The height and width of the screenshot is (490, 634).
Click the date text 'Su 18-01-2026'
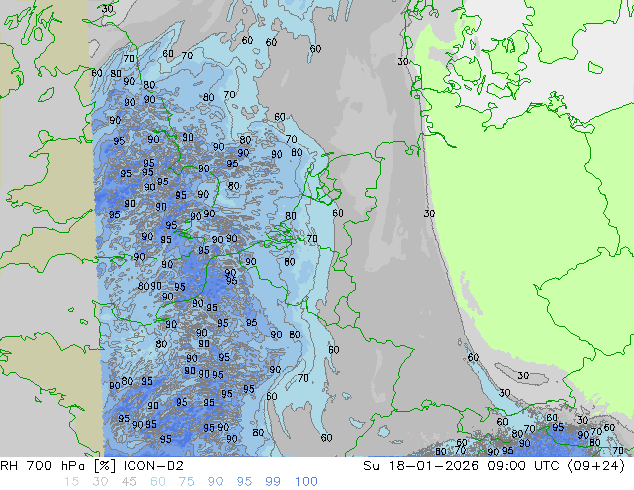coord(421,466)
